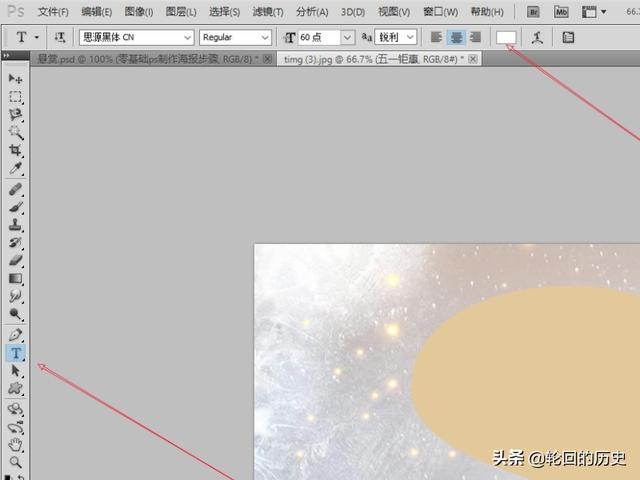Viewport: 640px width, 480px height.
Task: Activate the Pen tool
Action: point(16,333)
